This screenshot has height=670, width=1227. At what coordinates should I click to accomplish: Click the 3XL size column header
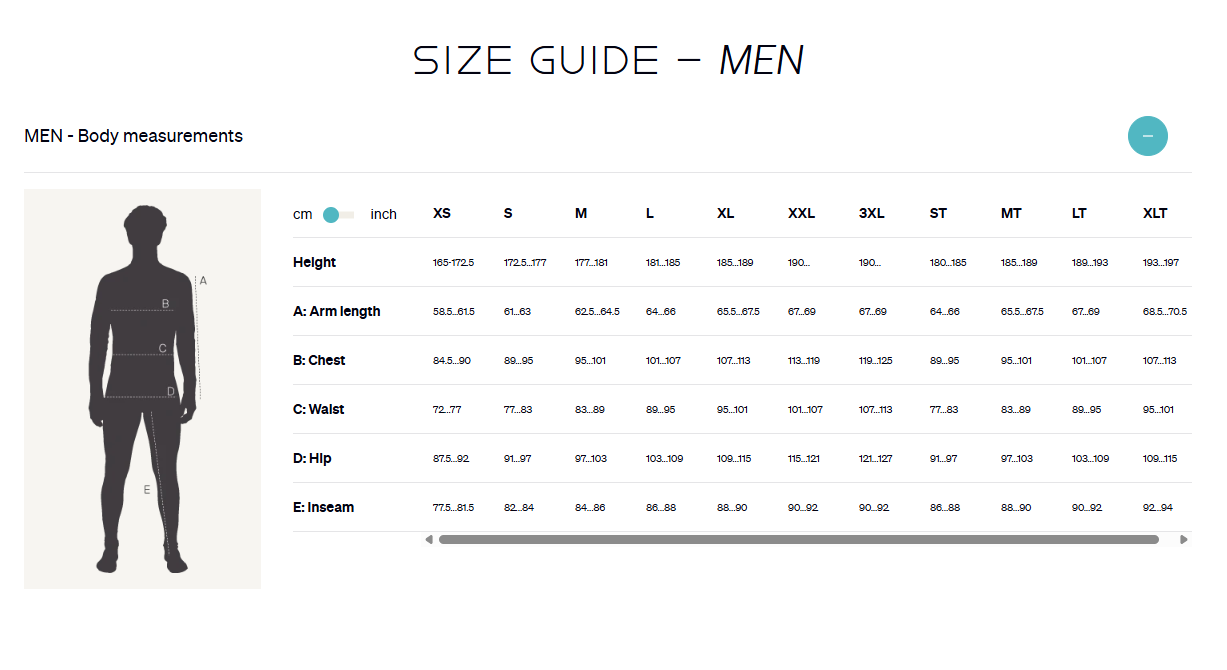[x=871, y=214]
